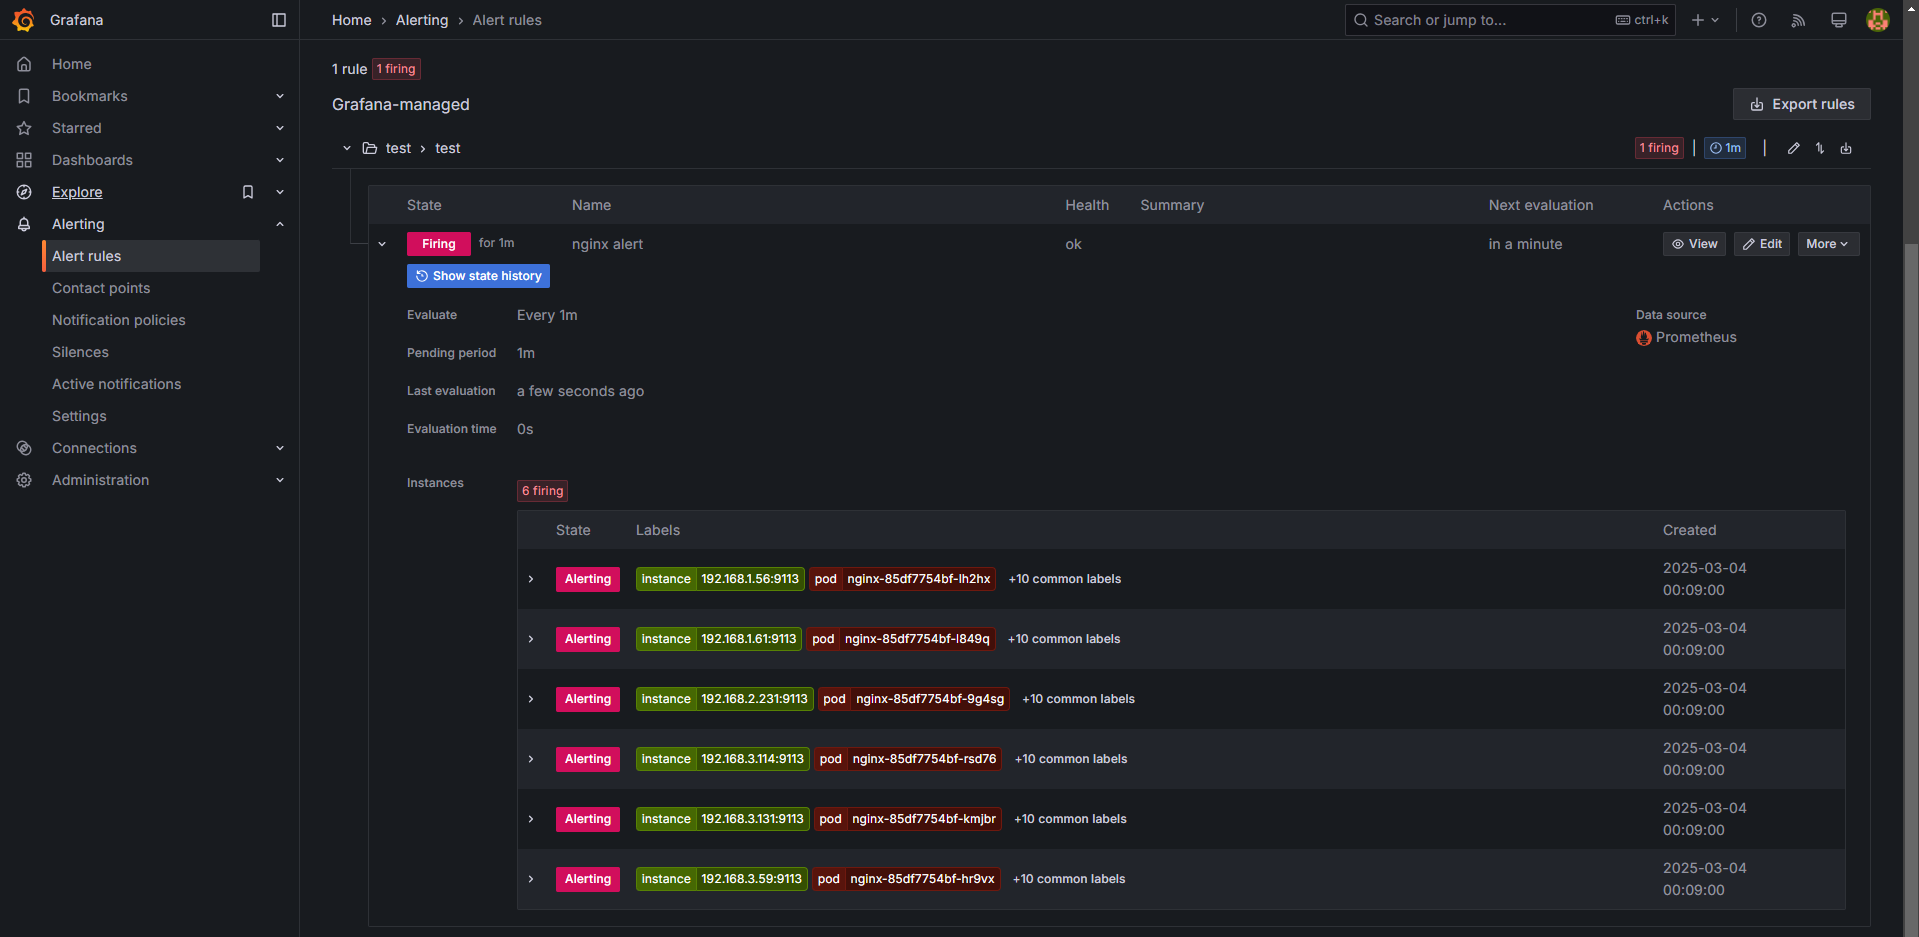The image size is (1919, 937).
Task: Expand the Starred section chevron
Action: [x=280, y=128]
